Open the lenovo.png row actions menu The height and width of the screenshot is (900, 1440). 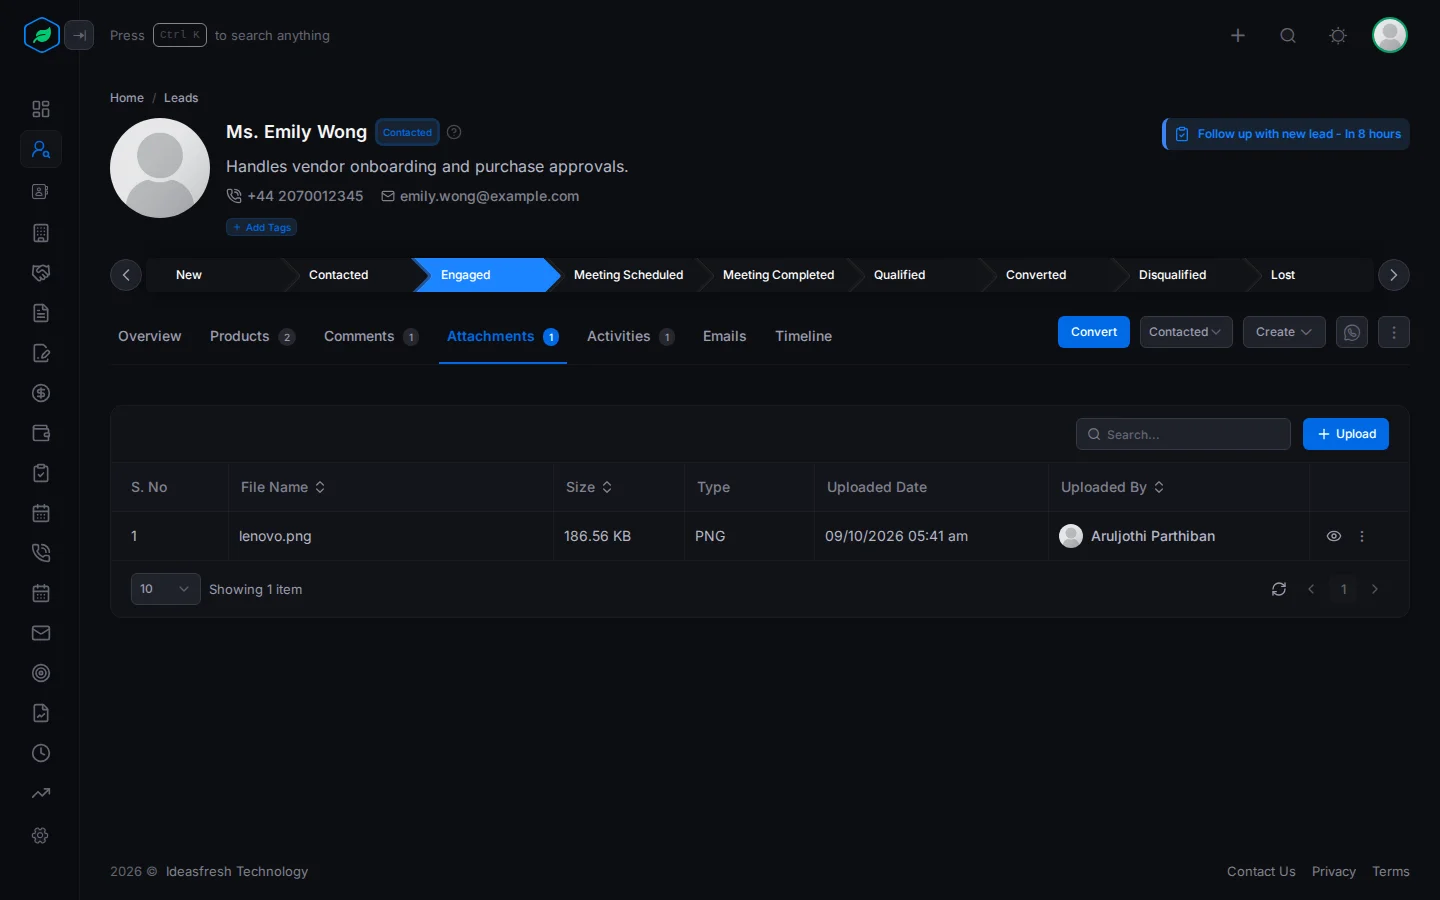point(1362,536)
